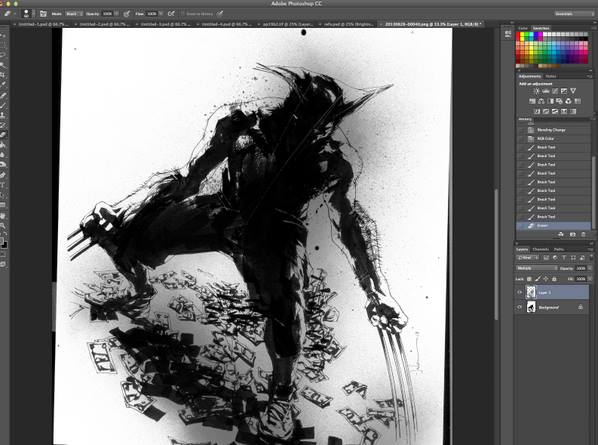Filter layers by type layers
This screenshot has height=445, width=598.
tap(564, 258)
